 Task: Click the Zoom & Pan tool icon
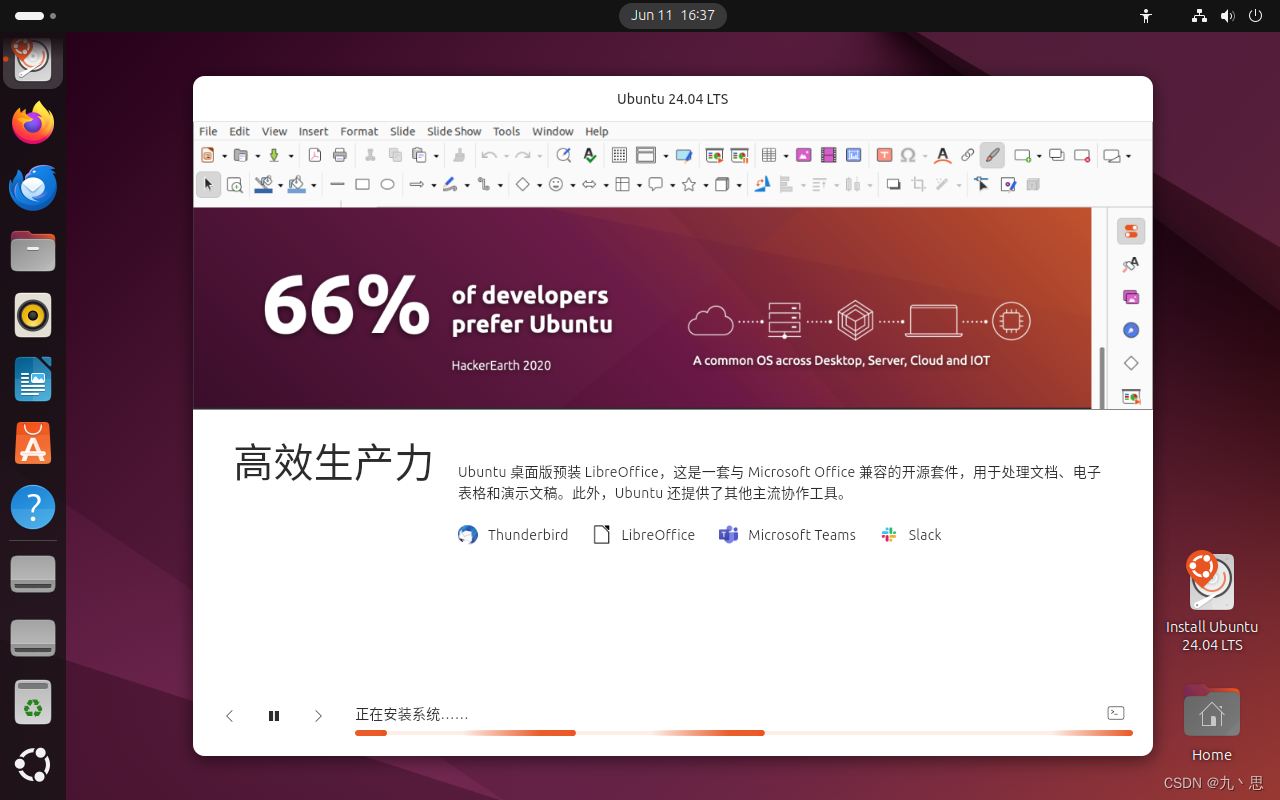pos(234,184)
